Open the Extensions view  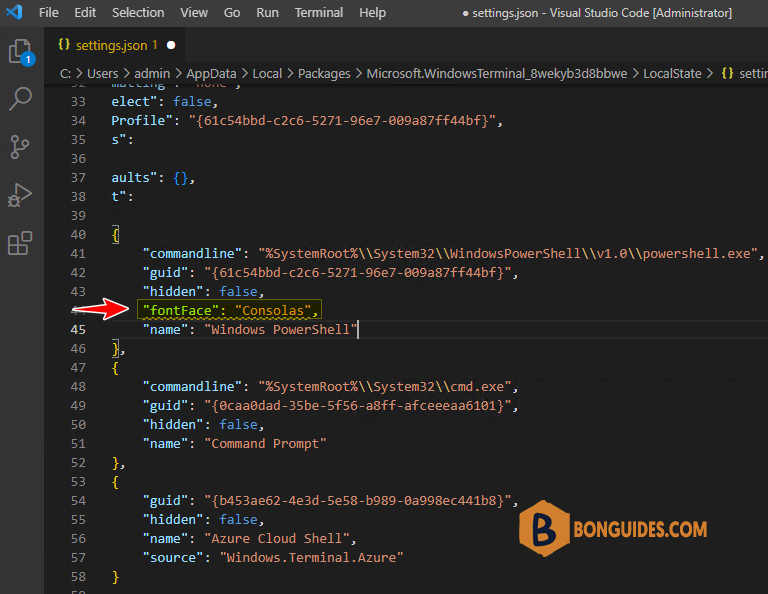20,243
